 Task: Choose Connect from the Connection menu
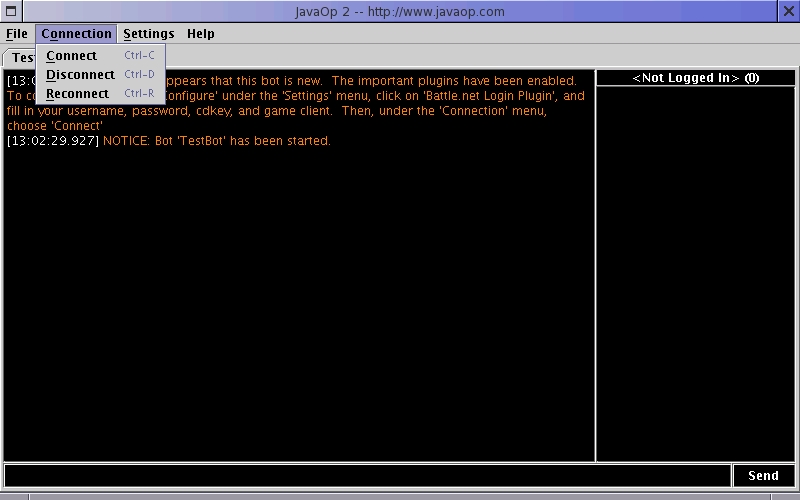(101, 56)
